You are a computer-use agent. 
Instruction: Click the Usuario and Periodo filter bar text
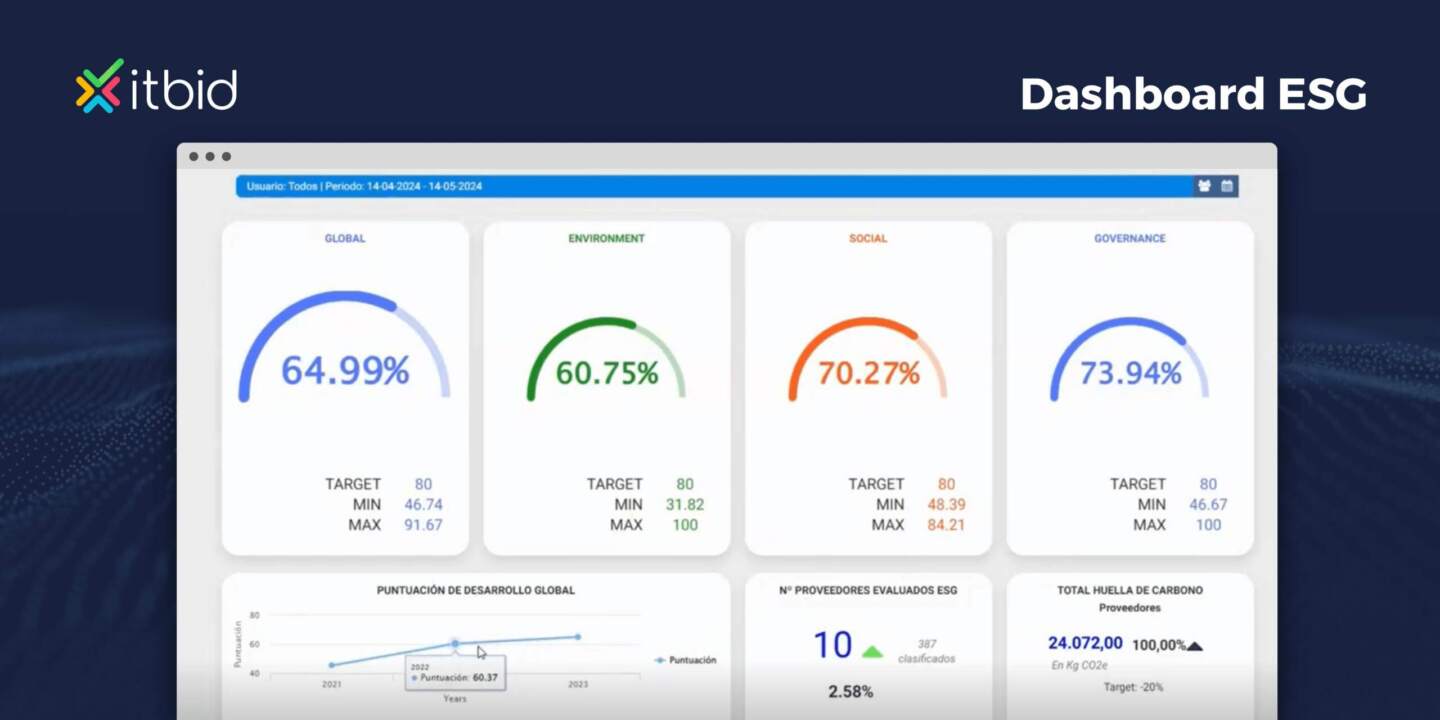[x=364, y=186]
